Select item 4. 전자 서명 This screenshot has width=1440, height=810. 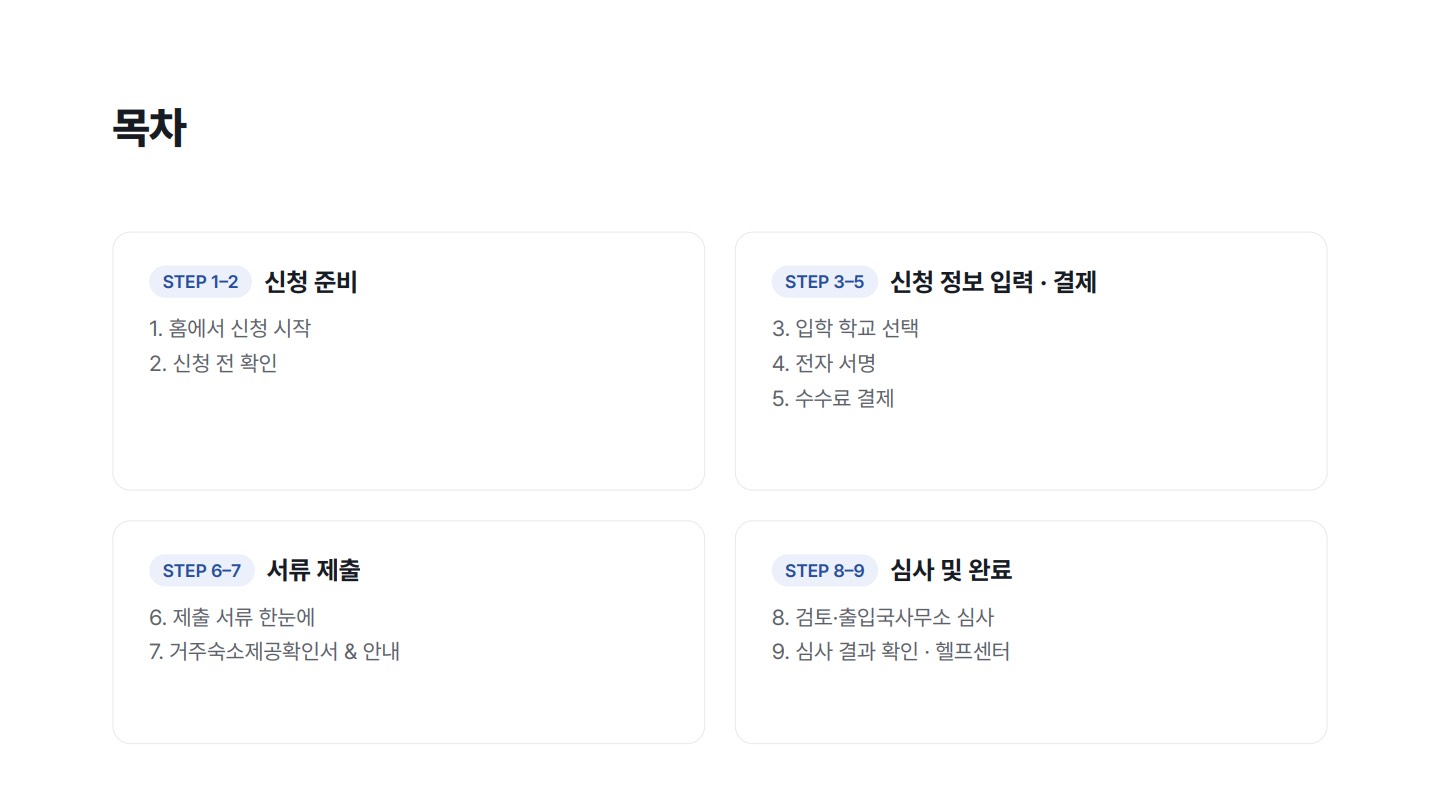point(824,363)
